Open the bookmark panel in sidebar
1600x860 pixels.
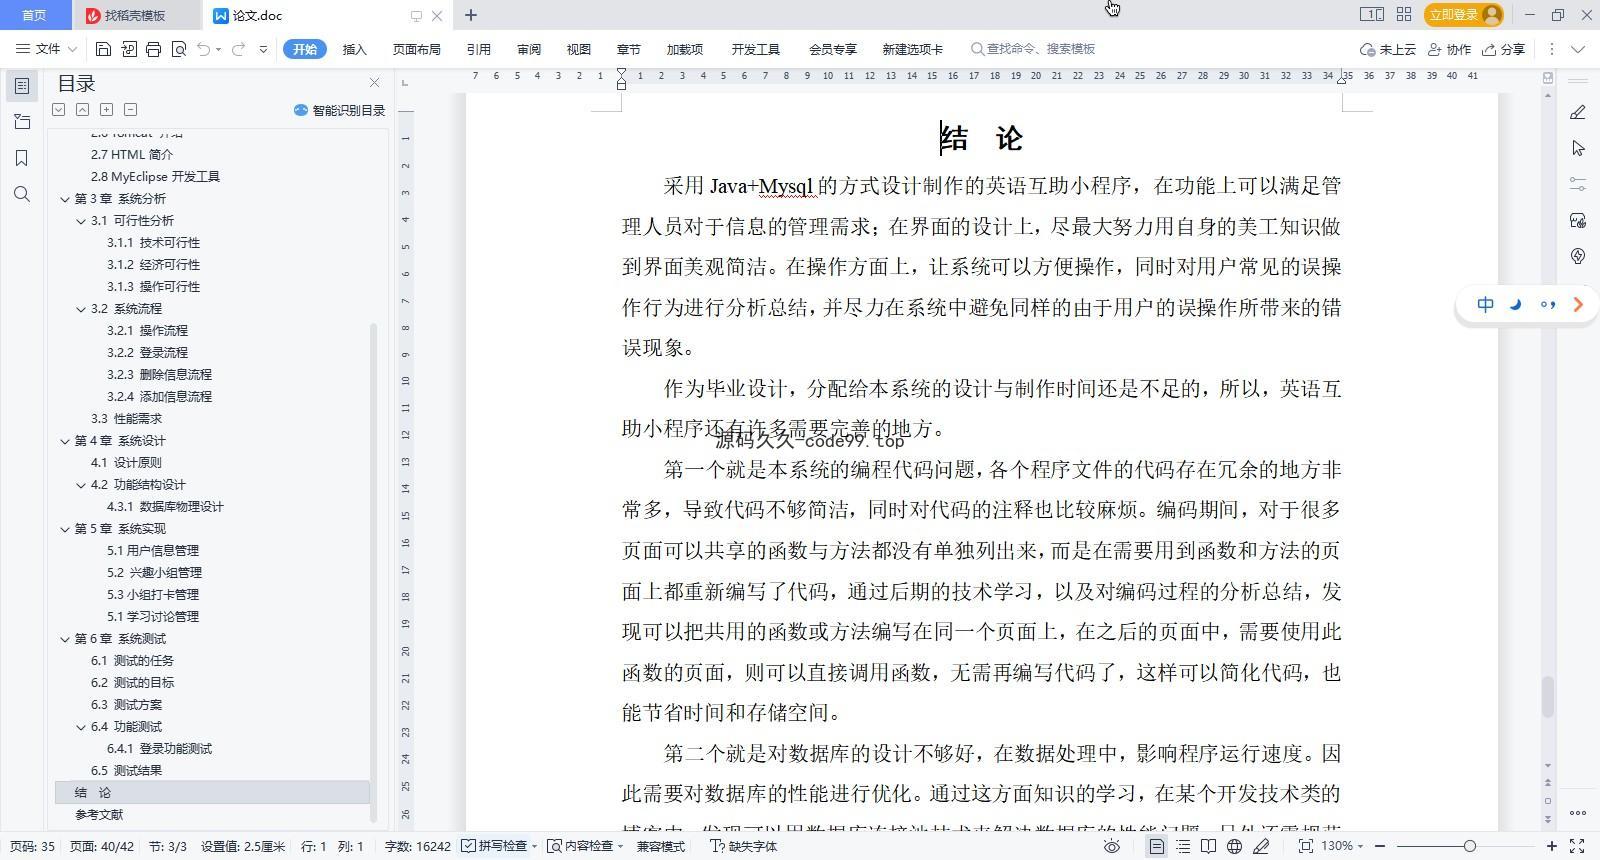point(22,158)
